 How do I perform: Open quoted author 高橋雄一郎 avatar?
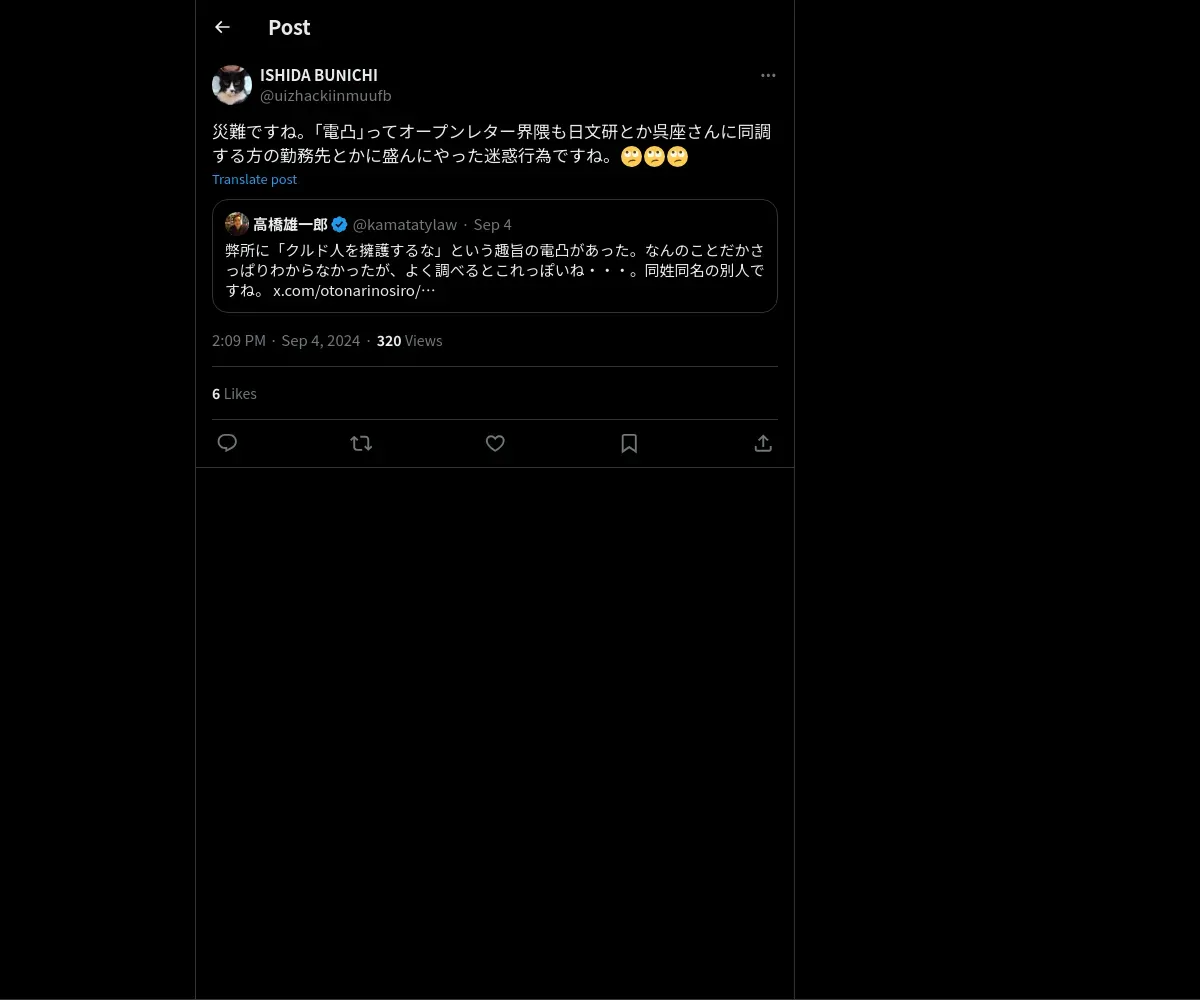pos(237,224)
